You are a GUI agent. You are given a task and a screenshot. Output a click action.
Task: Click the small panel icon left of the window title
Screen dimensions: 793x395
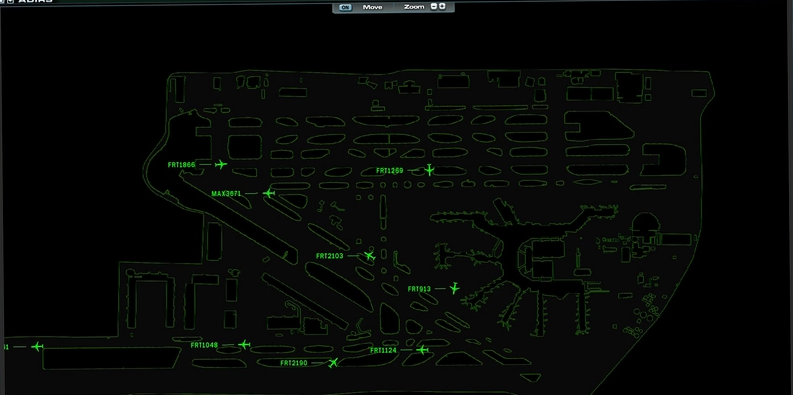(10, 2)
